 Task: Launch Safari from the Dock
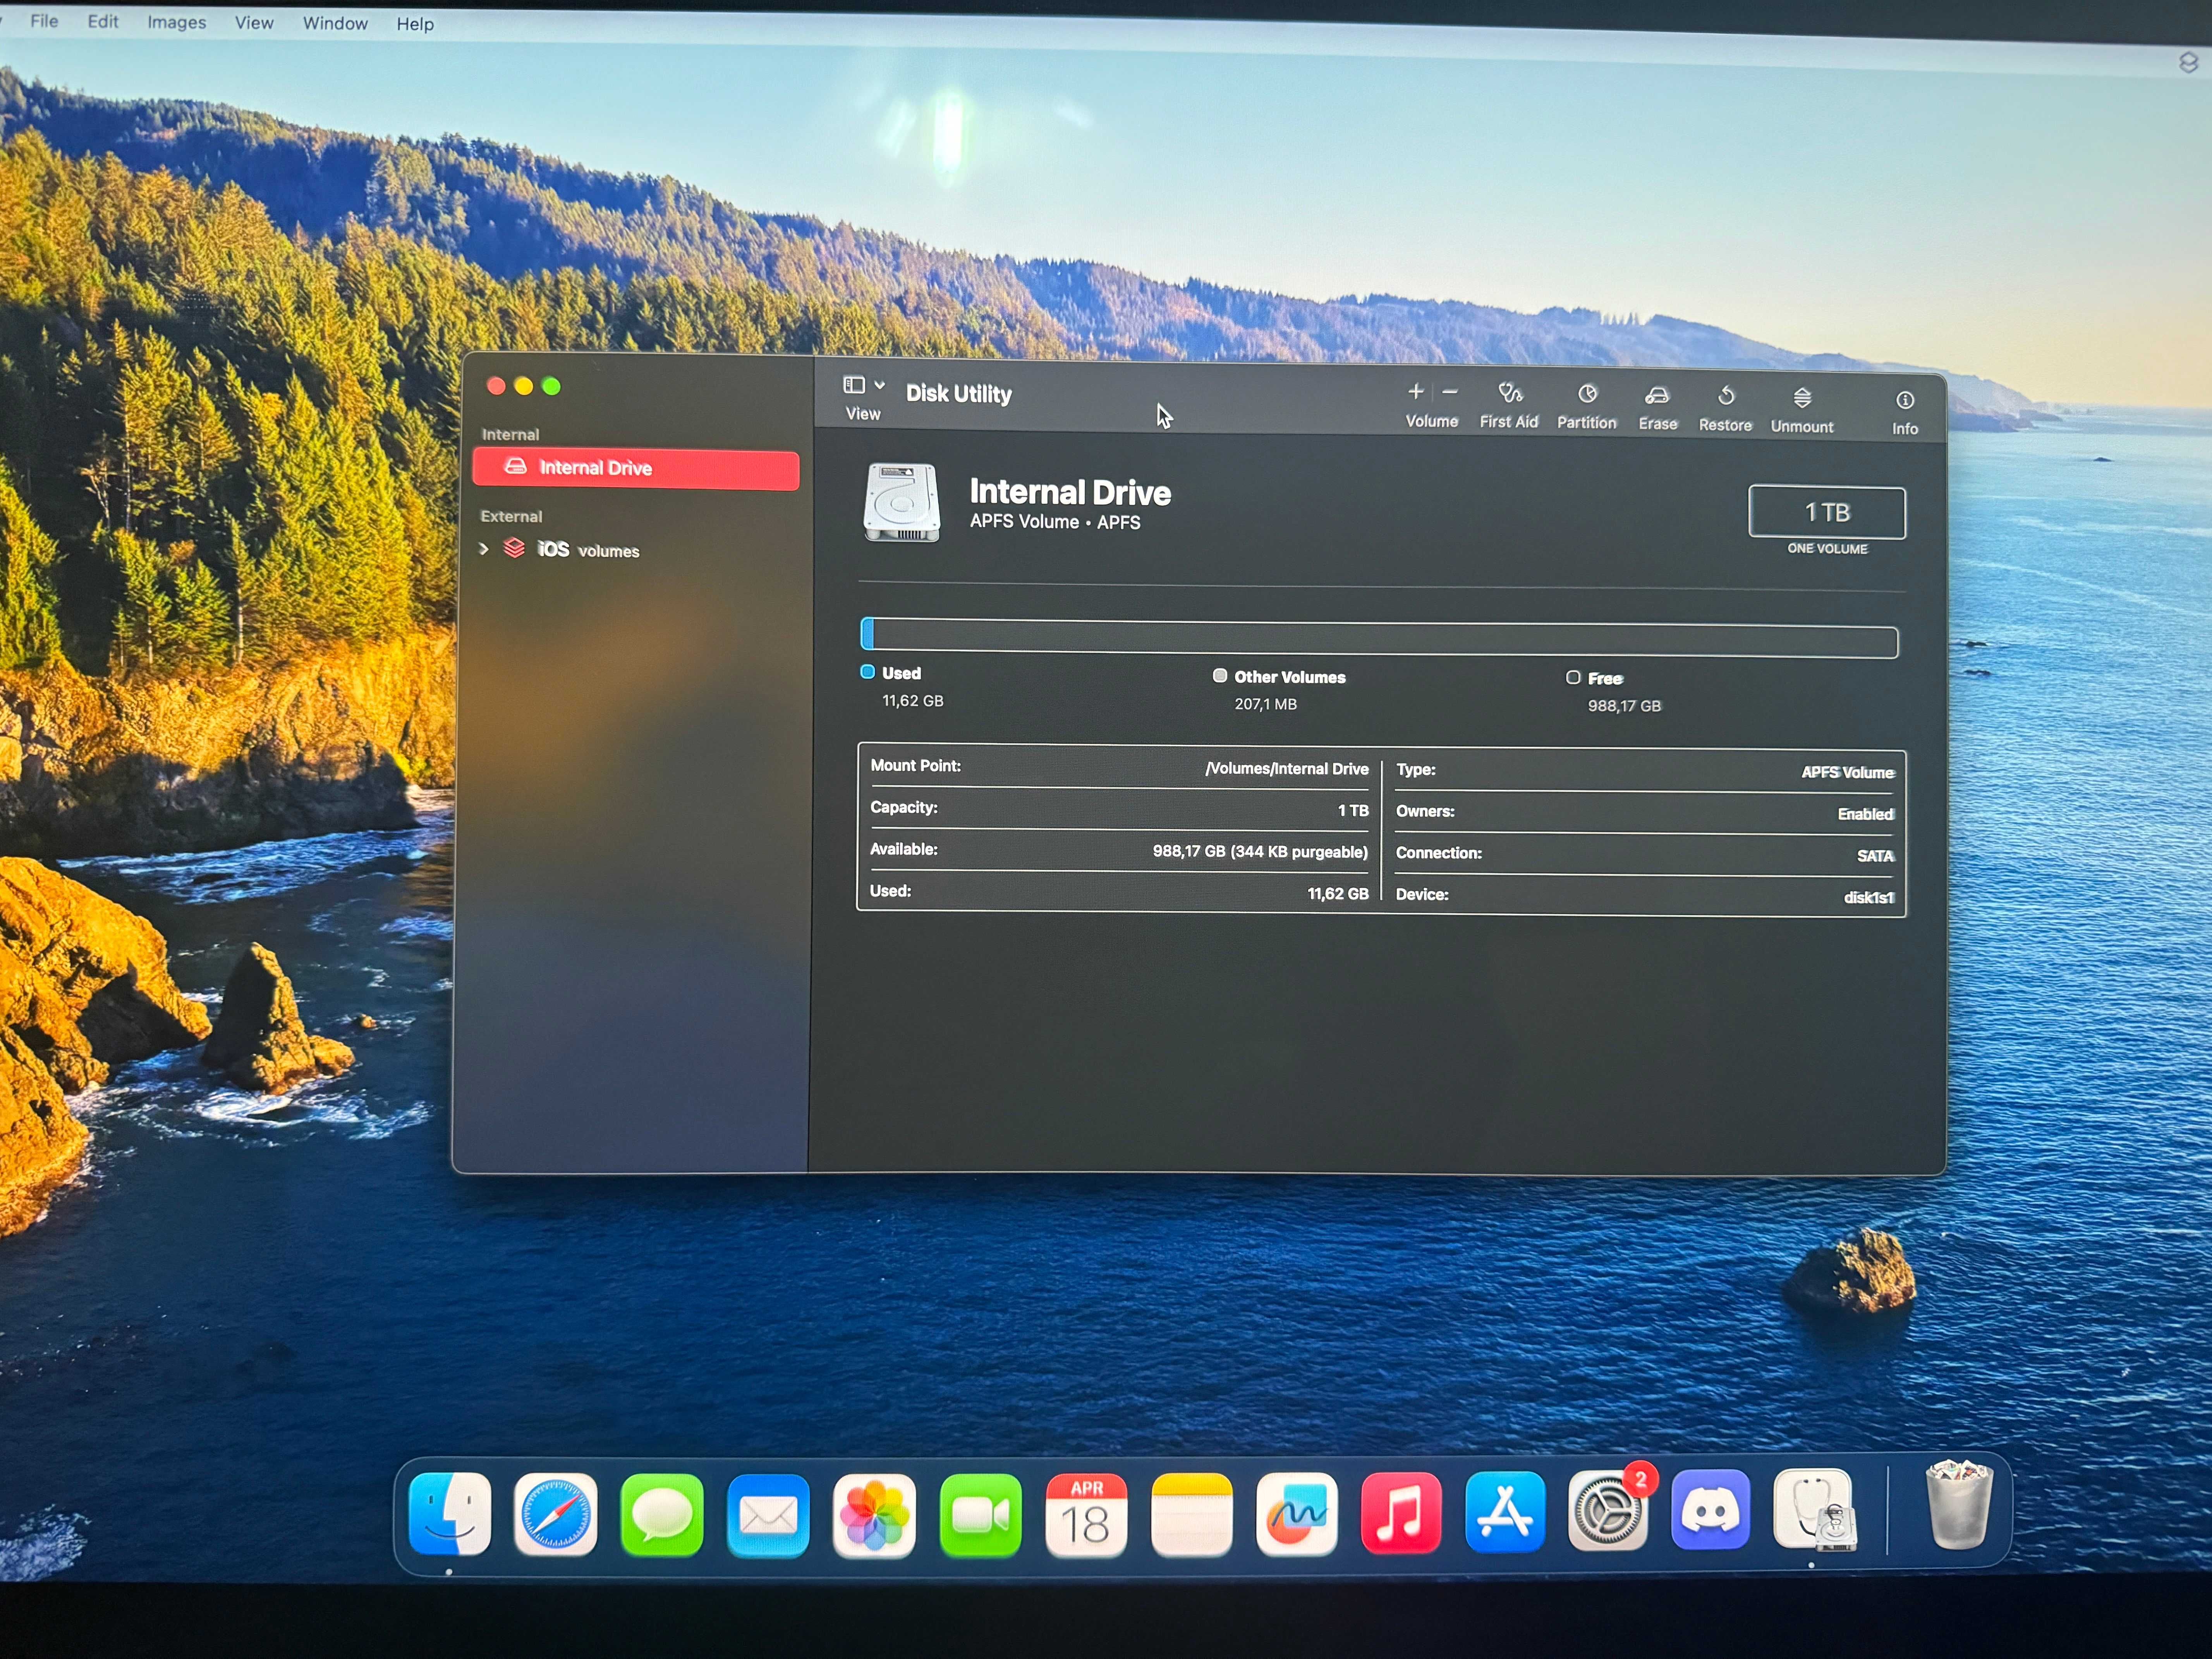tap(556, 1515)
